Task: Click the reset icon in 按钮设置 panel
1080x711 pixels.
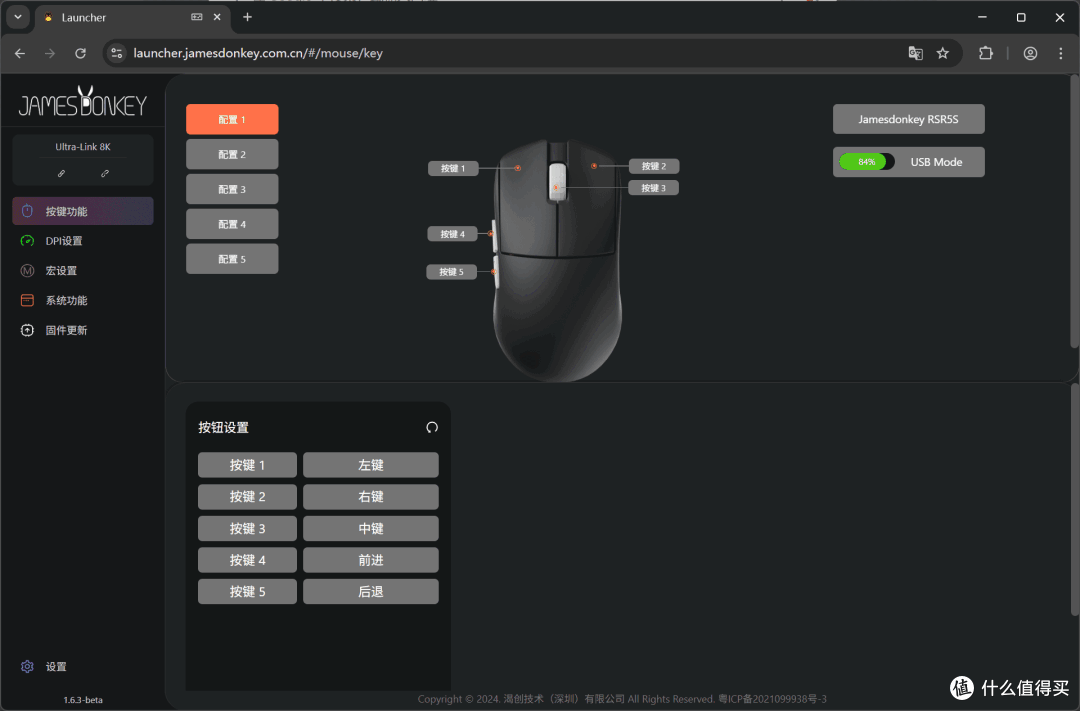Action: (432, 427)
